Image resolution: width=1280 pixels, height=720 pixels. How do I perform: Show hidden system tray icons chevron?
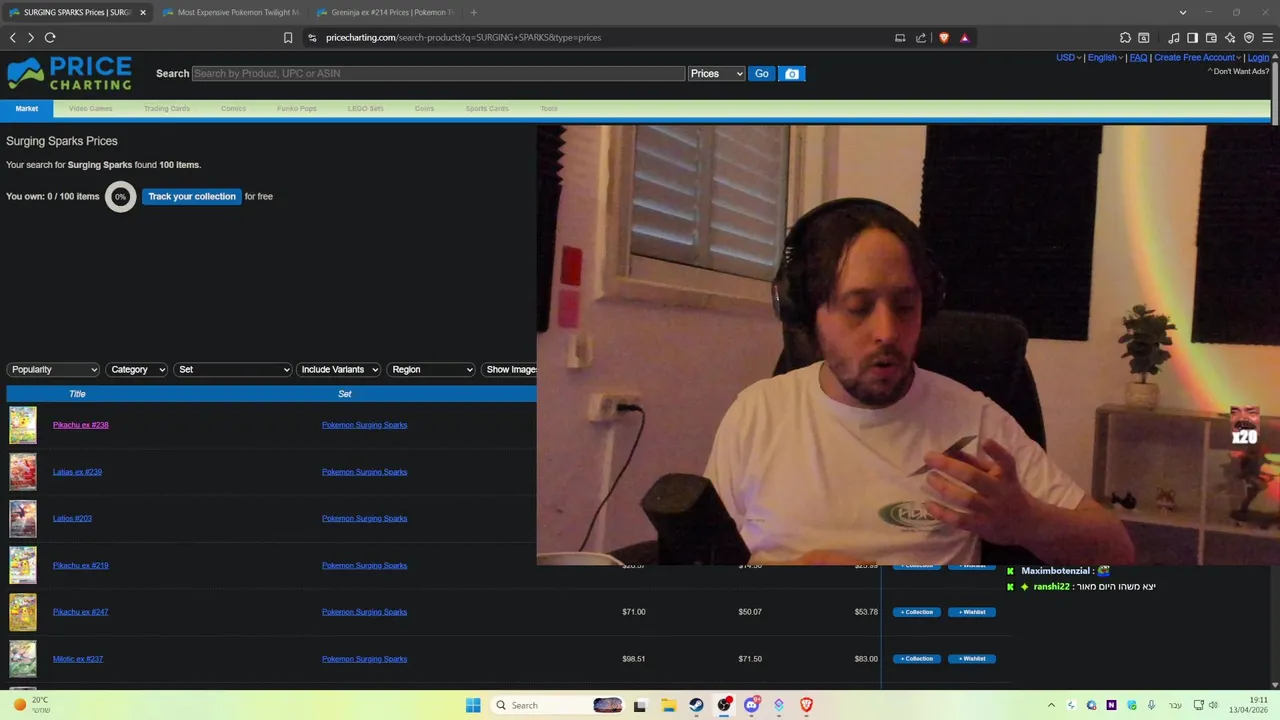point(1051,705)
